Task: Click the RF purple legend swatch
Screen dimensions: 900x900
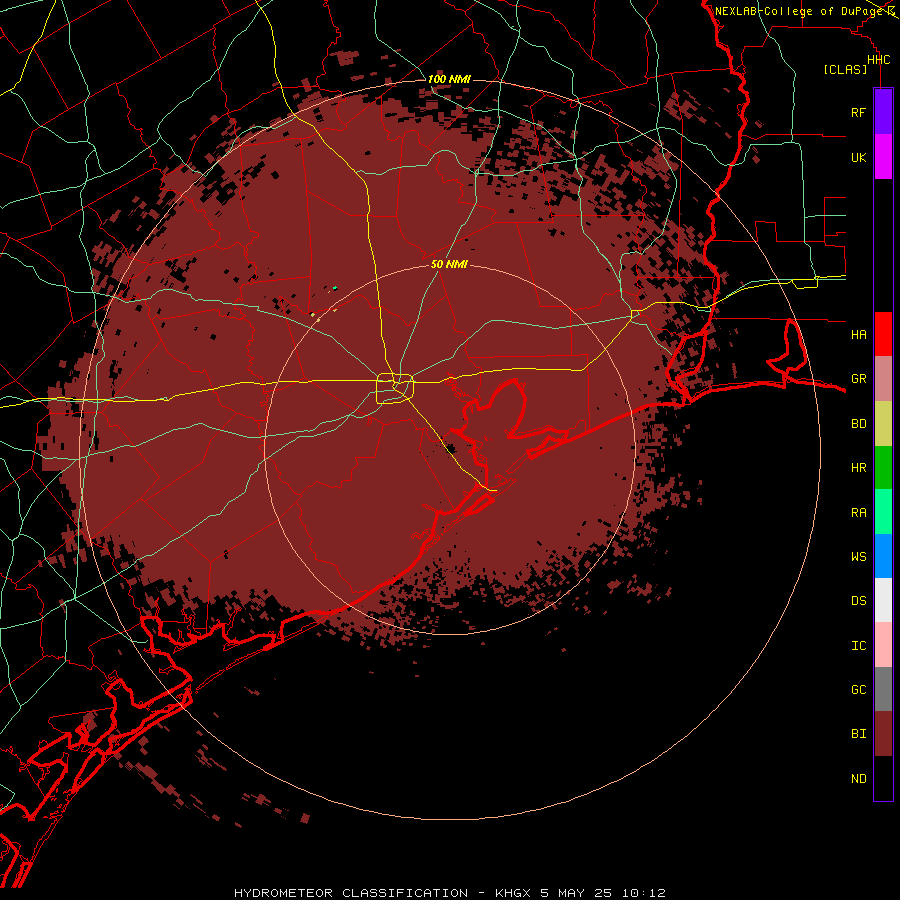Action: 883,112
